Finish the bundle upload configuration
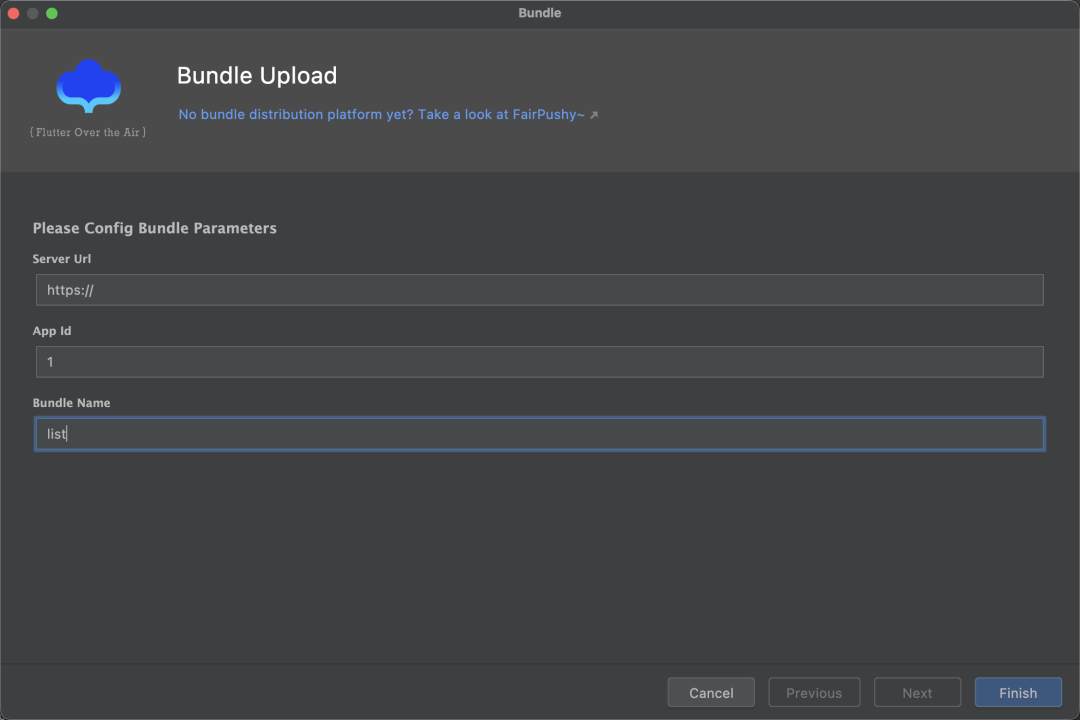 (1018, 692)
